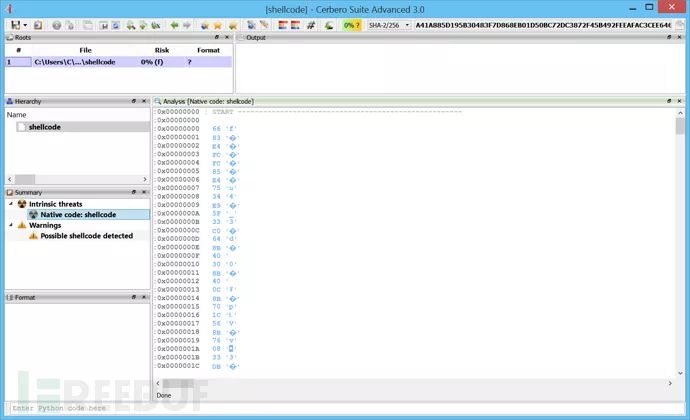Click the Analysis vertical scrollbar thumb
The width and height of the screenshot is (690, 420).
(x=680, y=126)
